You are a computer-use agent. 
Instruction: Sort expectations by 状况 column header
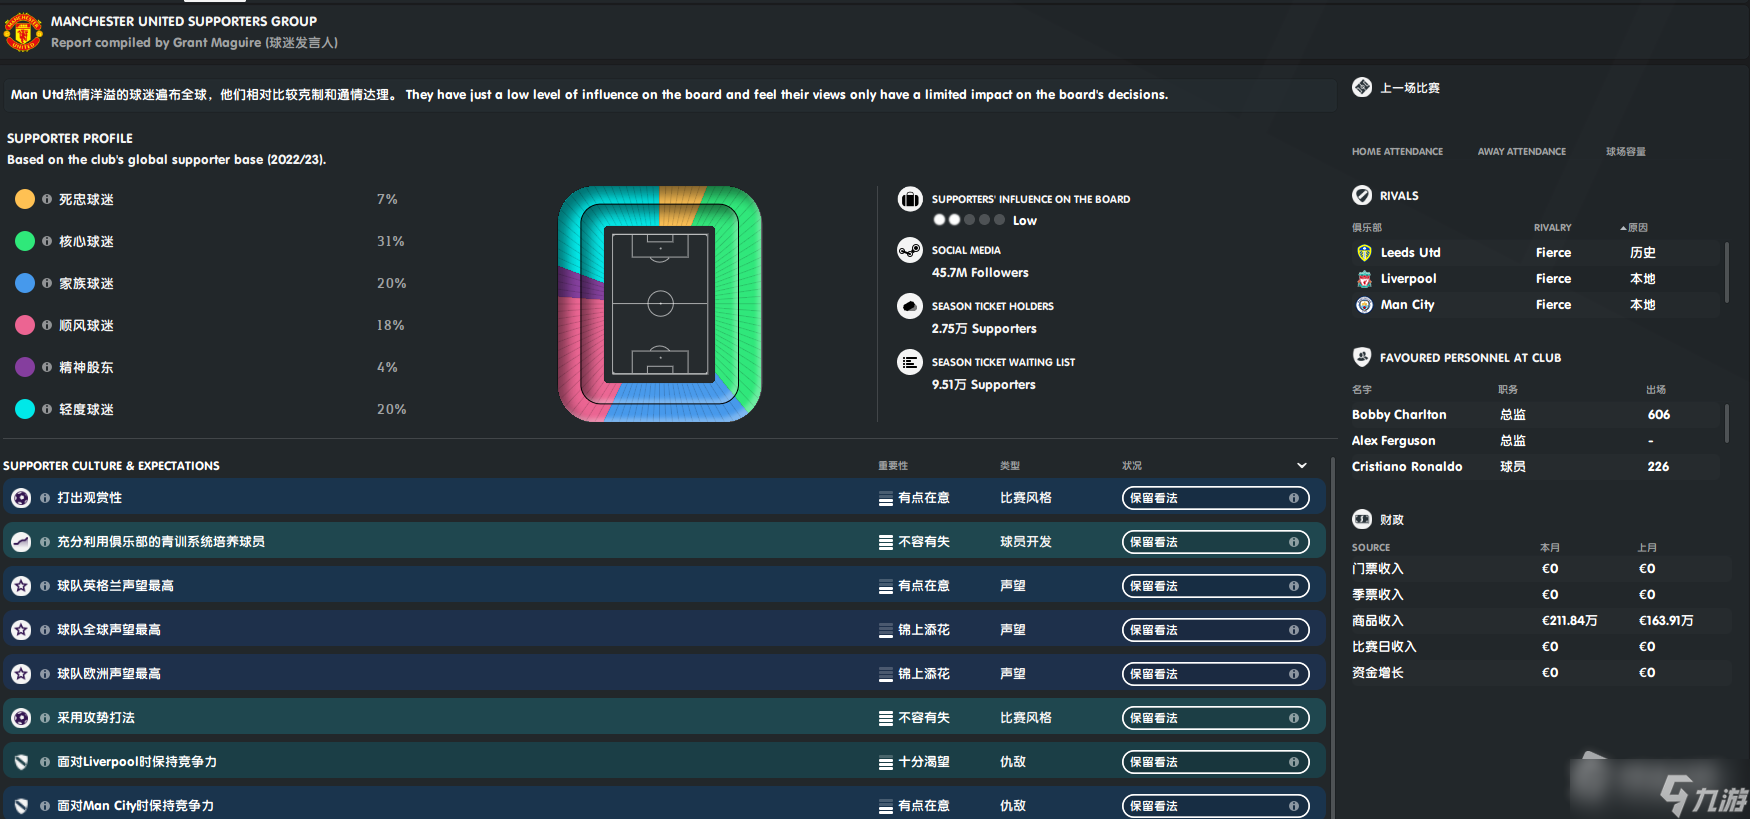1132,466
